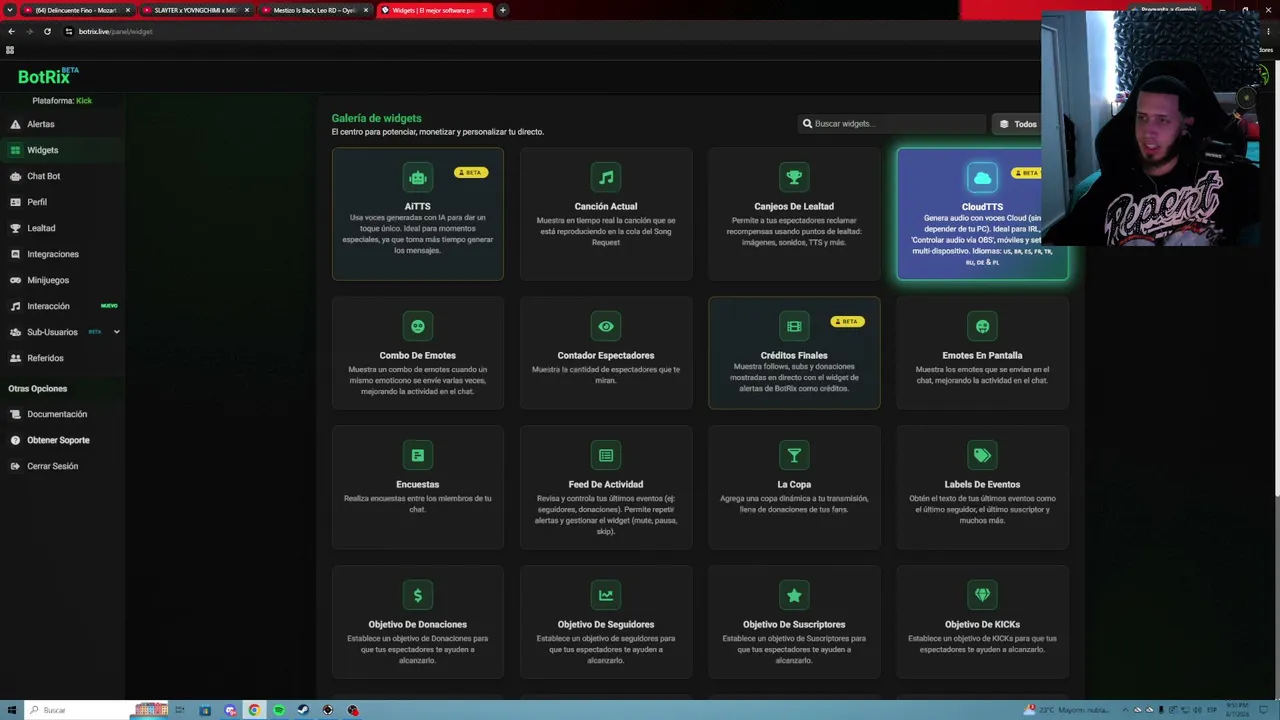The height and width of the screenshot is (720, 1280).
Task: Switch to the SLAYTER x YOVNGCHIMI tab
Action: [x=195, y=10]
